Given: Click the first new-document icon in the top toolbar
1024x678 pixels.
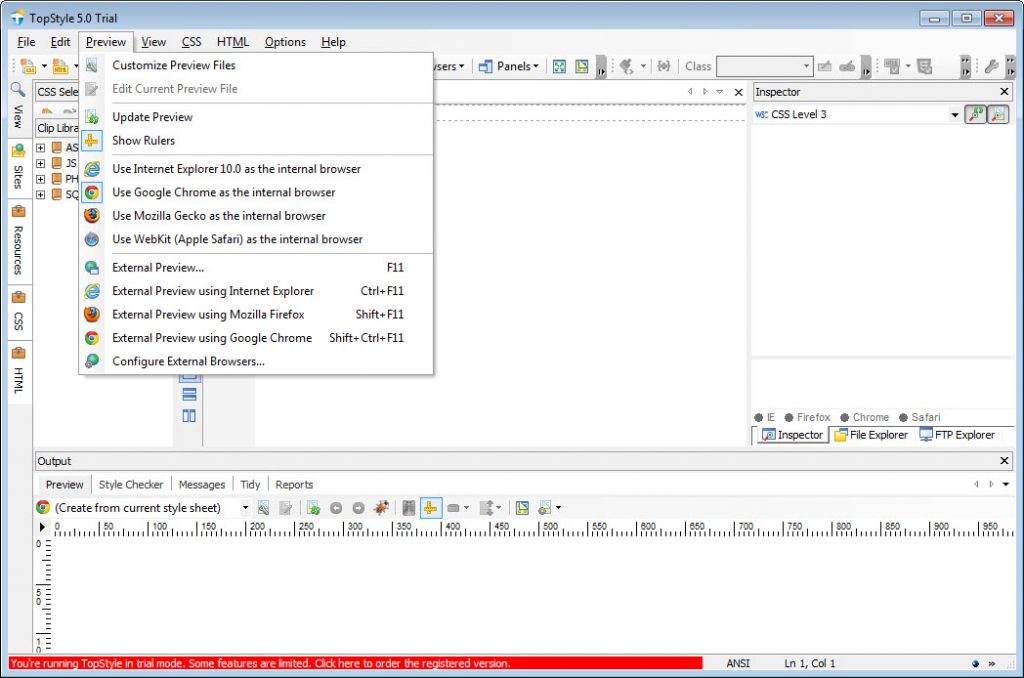Looking at the screenshot, I should (28, 66).
